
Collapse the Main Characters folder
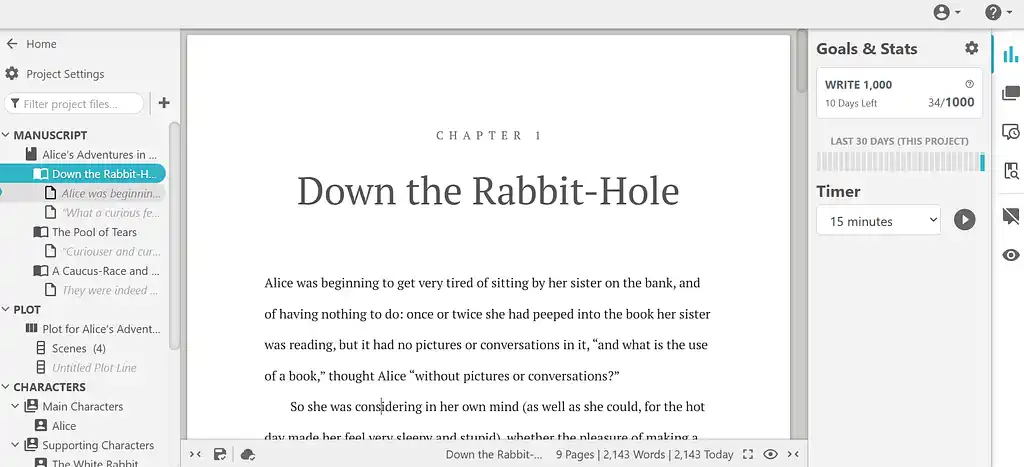pyautogui.click(x=16, y=406)
